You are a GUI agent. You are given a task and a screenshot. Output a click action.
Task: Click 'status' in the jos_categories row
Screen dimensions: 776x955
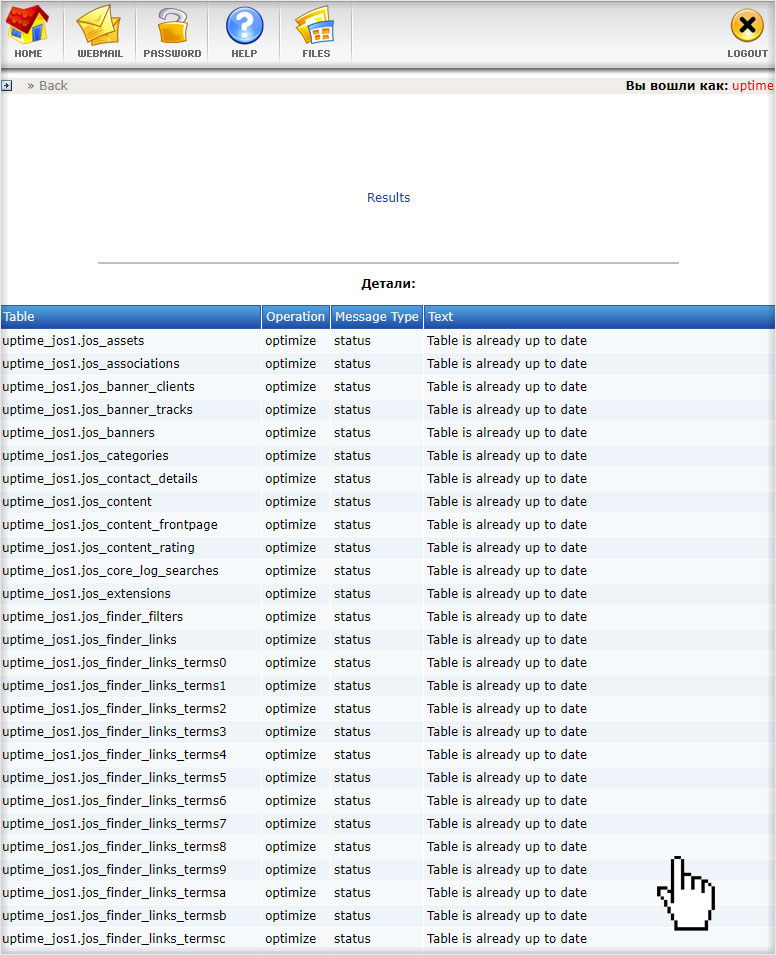click(x=352, y=456)
